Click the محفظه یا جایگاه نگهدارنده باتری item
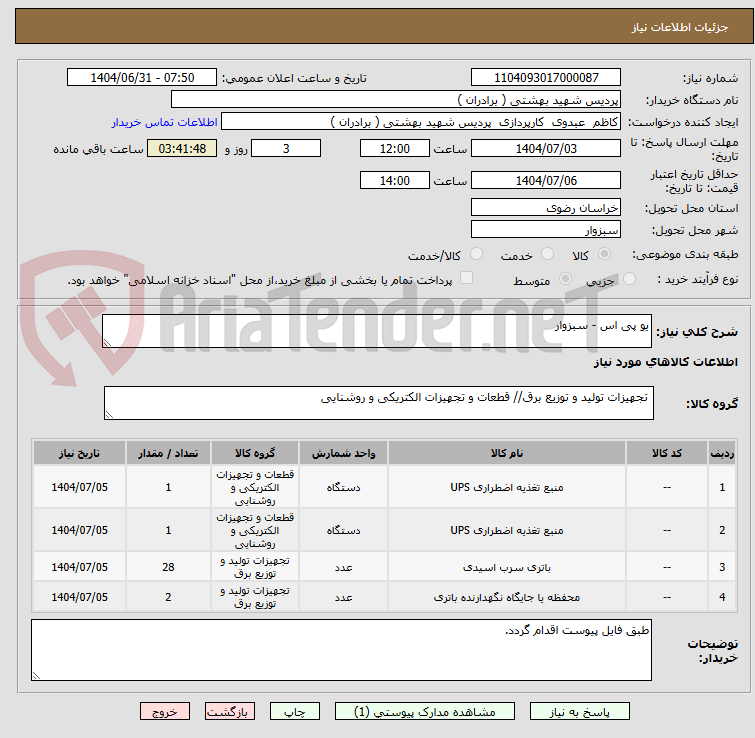This screenshot has width=755, height=738. [x=507, y=597]
